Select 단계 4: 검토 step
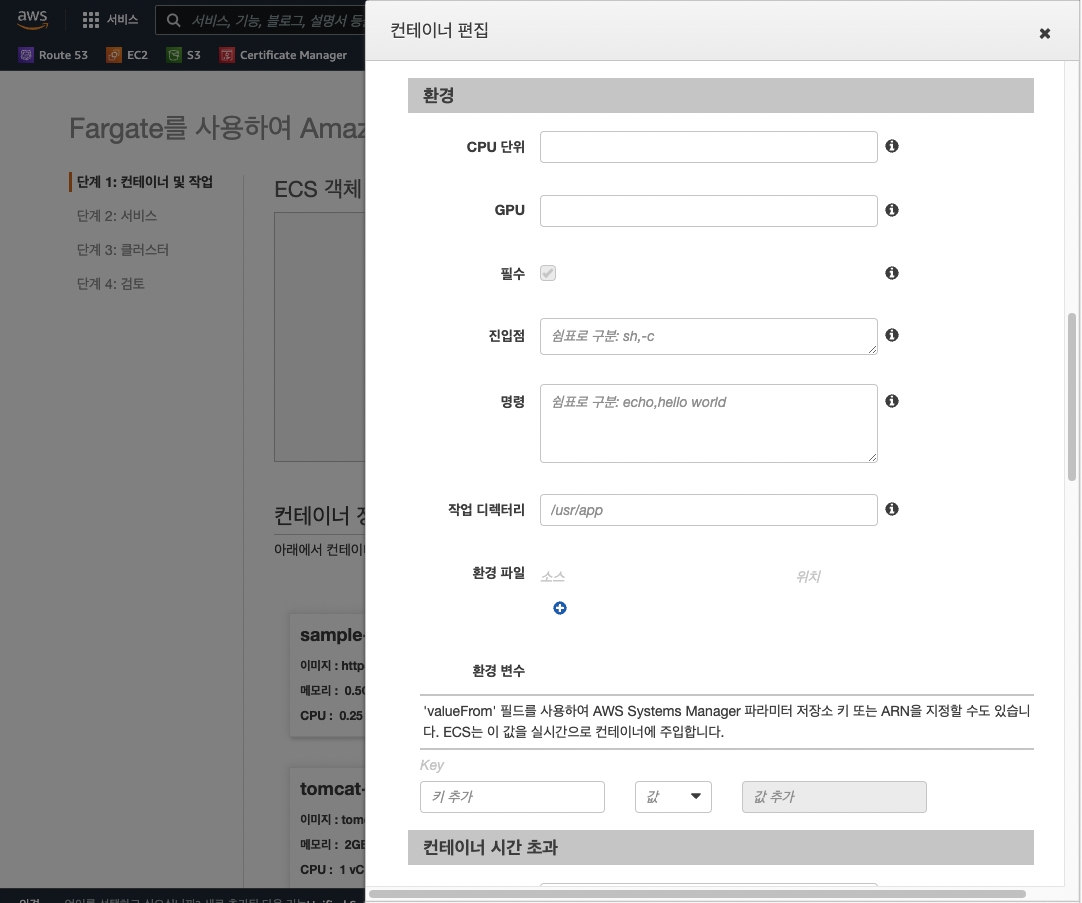Image resolution: width=1082 pixels, height=903 pixels. coord(110,284)
